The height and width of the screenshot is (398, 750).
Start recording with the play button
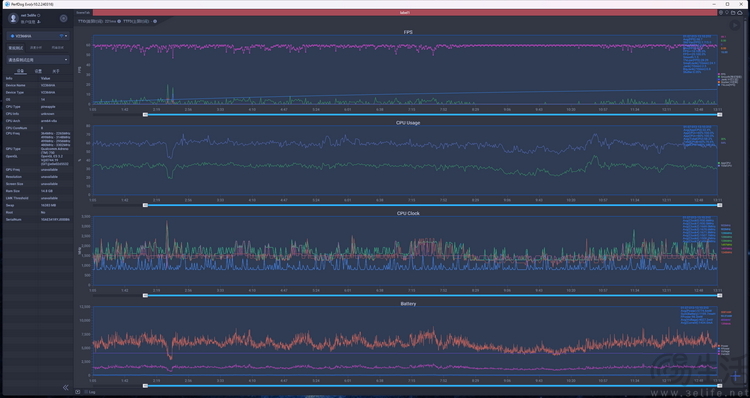tap(735, 25)
